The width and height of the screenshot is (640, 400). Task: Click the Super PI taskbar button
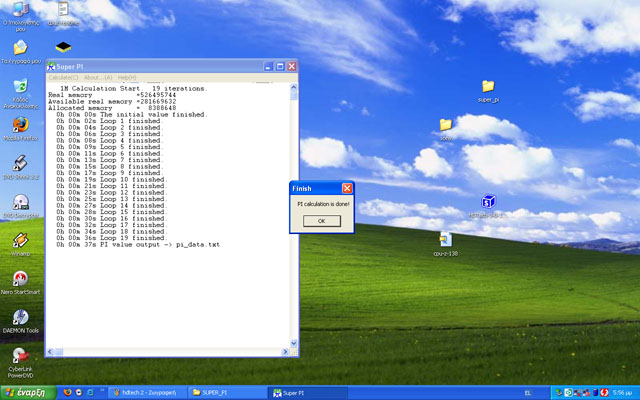tap(309, 393)
